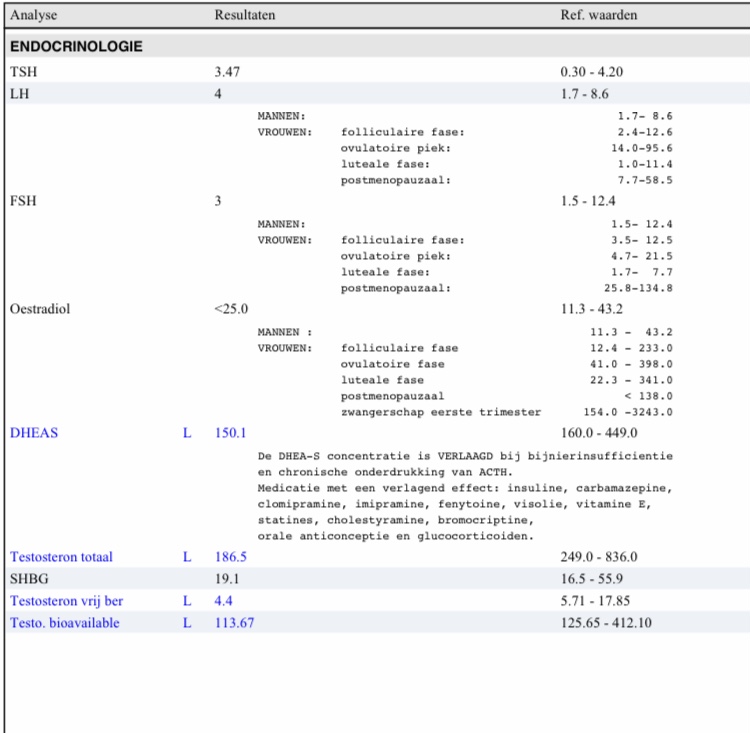The width and height of the screenshot is (750, 733).
Task: Click the Resultaten column header
Action: 245,16
